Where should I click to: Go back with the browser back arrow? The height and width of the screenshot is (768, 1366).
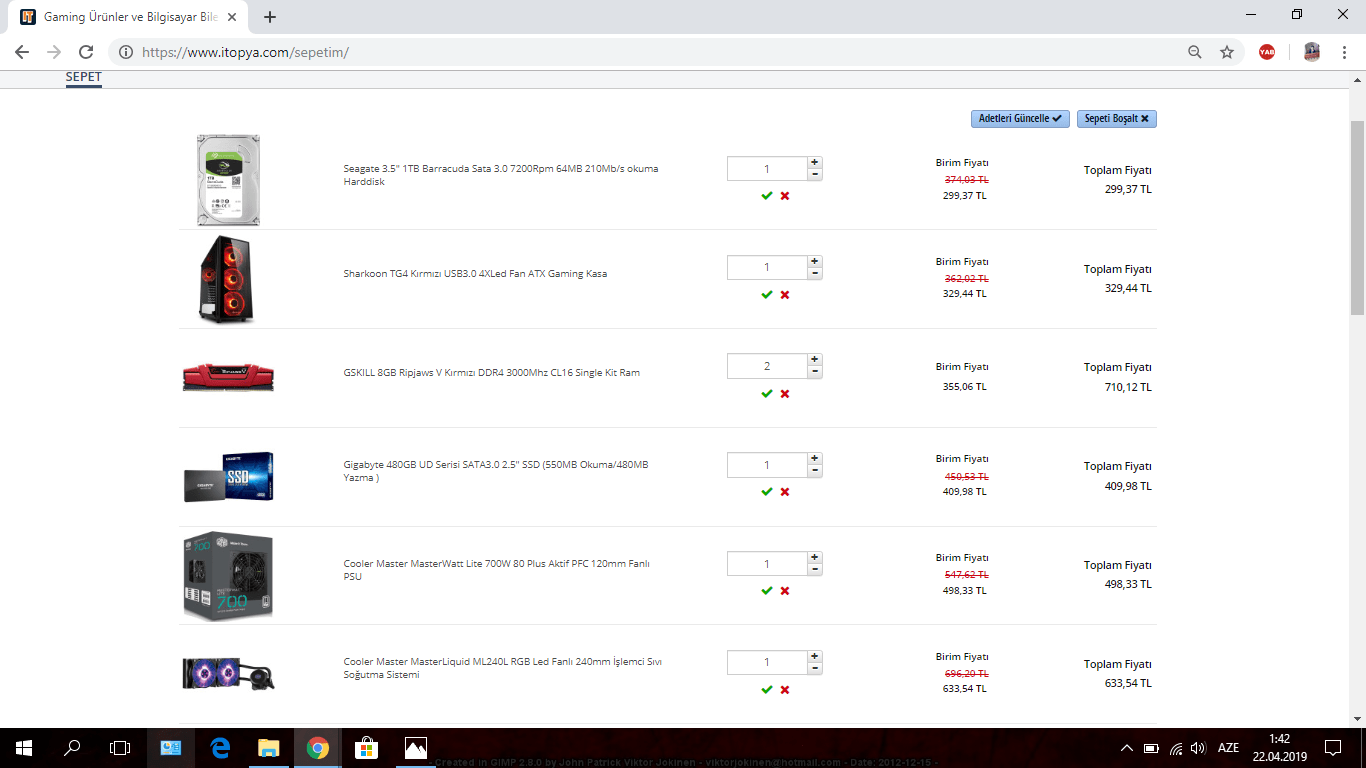(22, 52)
